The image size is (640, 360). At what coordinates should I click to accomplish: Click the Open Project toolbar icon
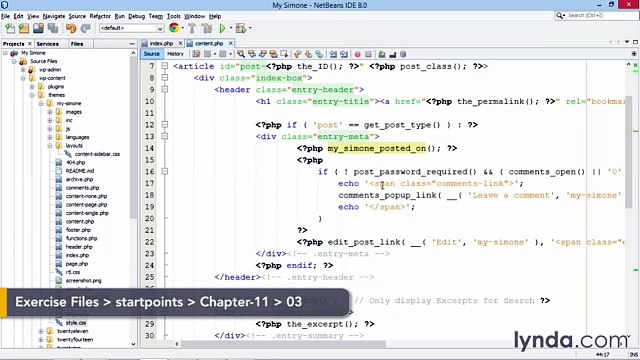click(x=38, y=28)
